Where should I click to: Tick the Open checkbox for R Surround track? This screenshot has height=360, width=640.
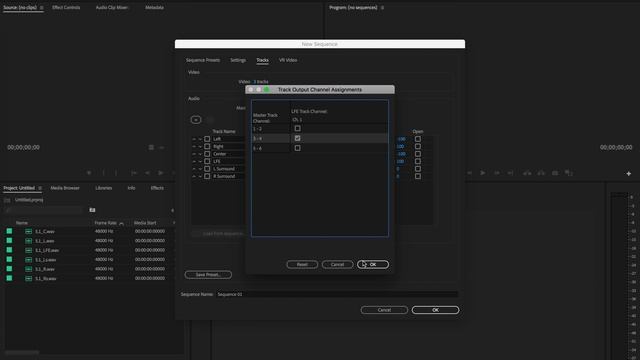(418, 176)
